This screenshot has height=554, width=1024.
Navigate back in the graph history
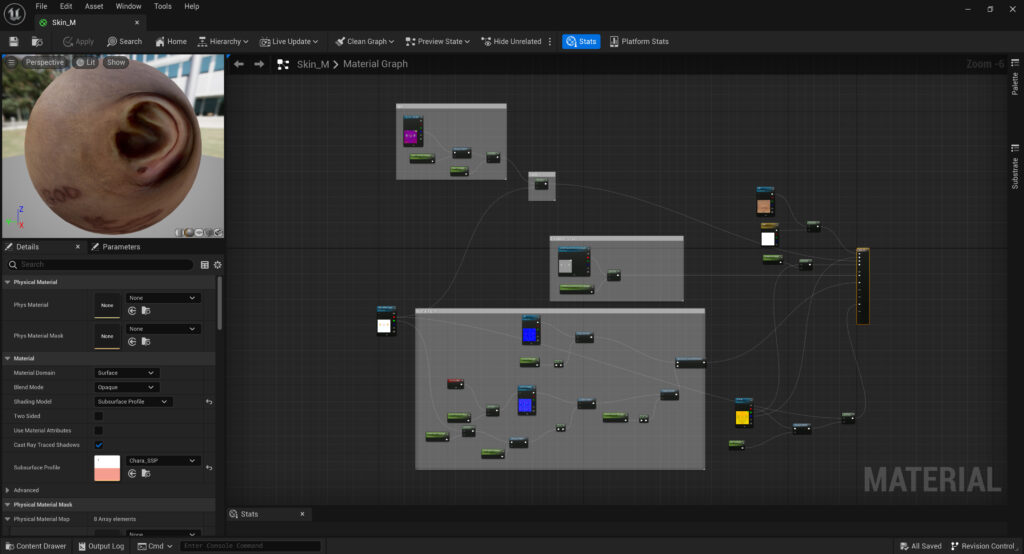[239, 64]
